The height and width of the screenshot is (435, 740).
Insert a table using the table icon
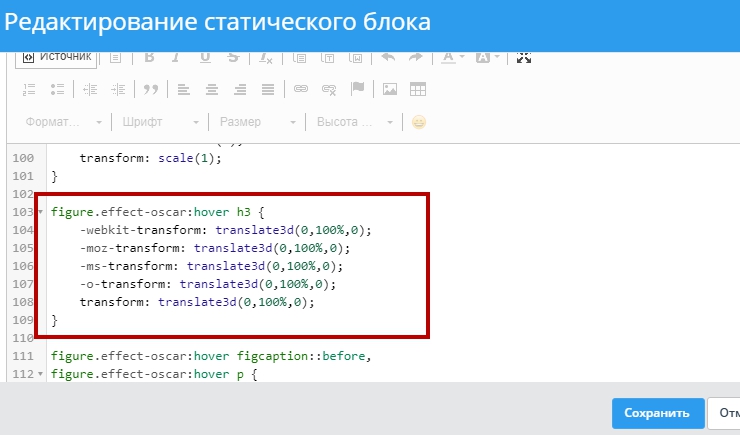click(x=418, y=89)
